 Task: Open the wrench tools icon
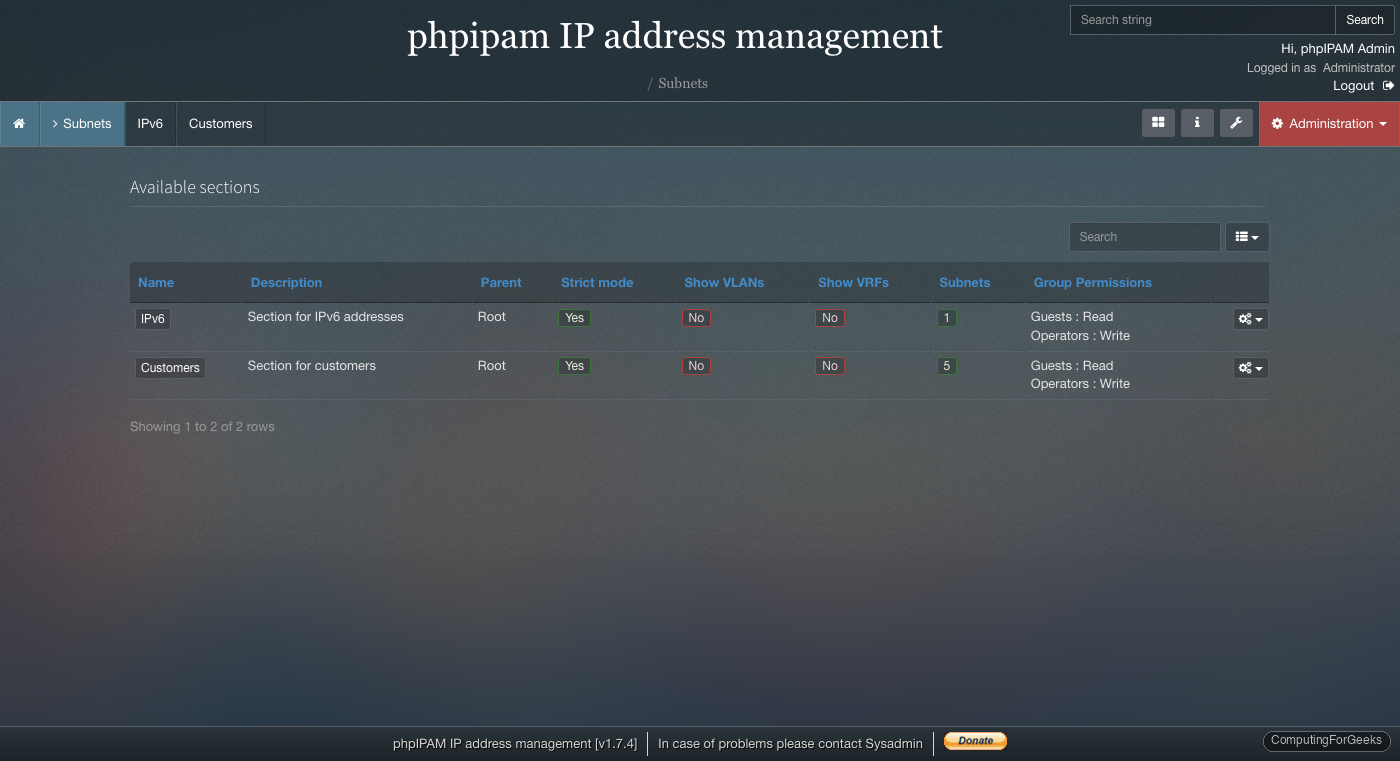coord(1237,123)
